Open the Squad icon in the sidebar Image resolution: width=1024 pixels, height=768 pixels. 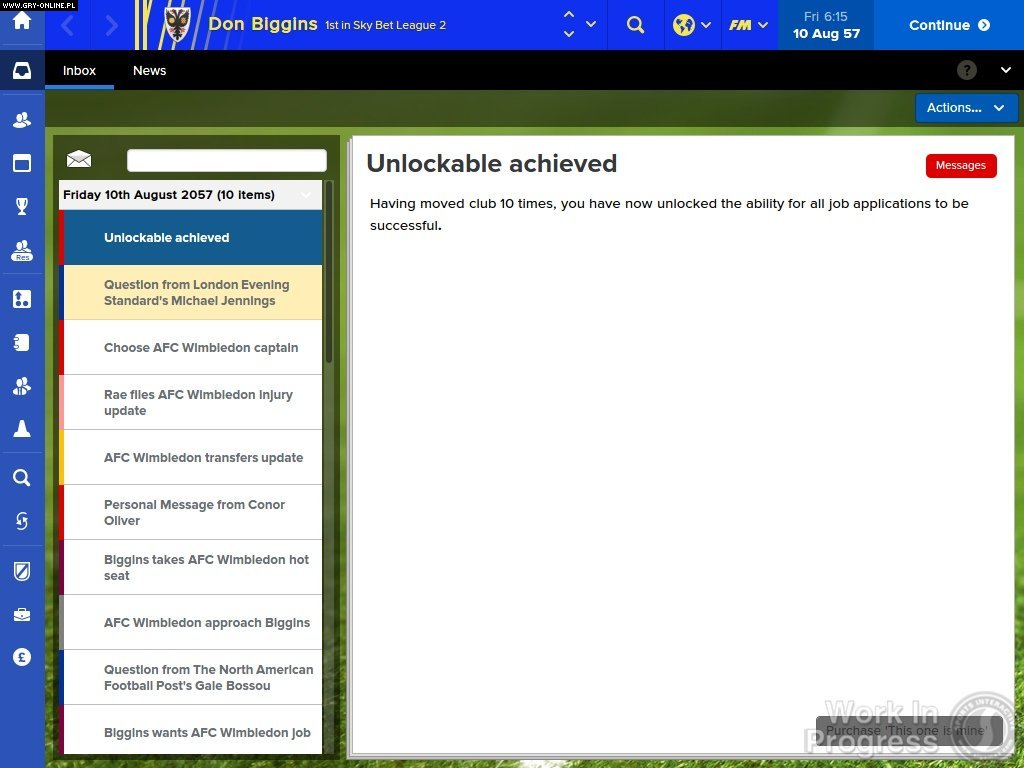point(22,119)
